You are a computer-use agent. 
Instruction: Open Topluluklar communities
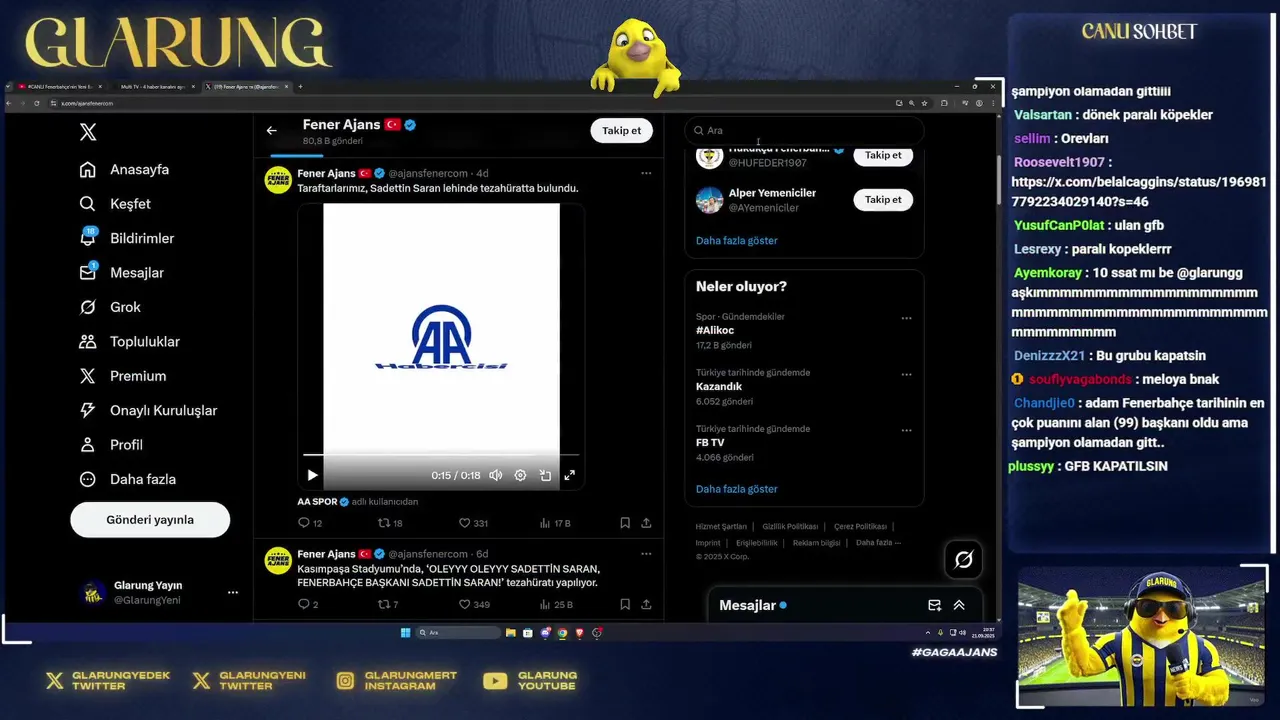[x=130, y=342]
